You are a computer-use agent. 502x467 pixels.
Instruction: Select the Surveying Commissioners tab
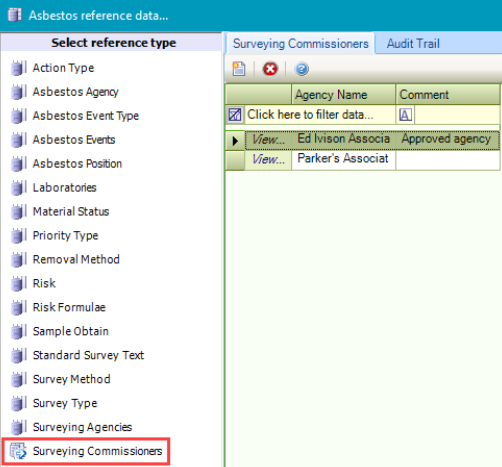pyautogui.click(x=300, y=44)
